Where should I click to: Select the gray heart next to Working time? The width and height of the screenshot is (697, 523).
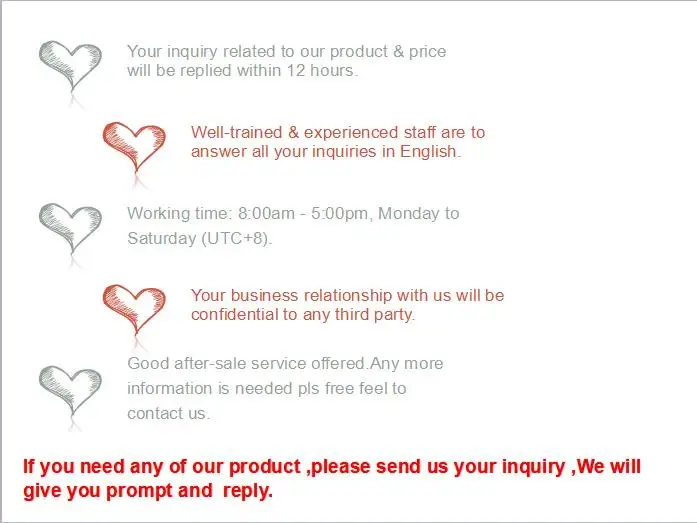pyautogui.click(x=69, y=227)
